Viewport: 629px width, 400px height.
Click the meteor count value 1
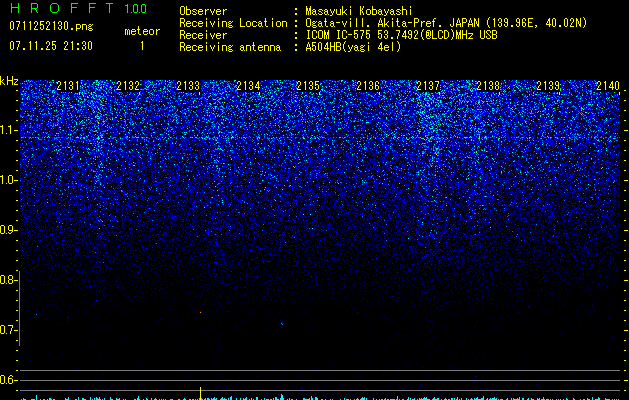point(142,46)
